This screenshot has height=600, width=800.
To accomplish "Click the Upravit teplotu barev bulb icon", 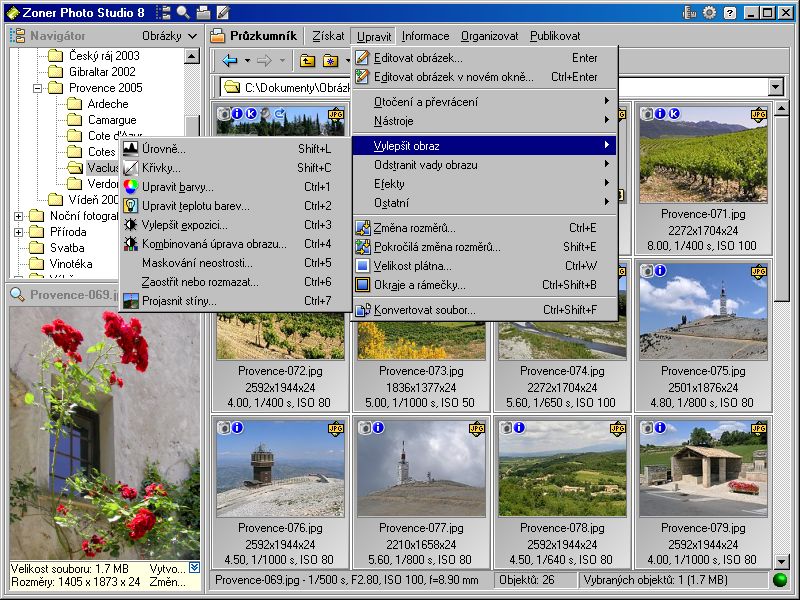I will [x=131, y=206].
